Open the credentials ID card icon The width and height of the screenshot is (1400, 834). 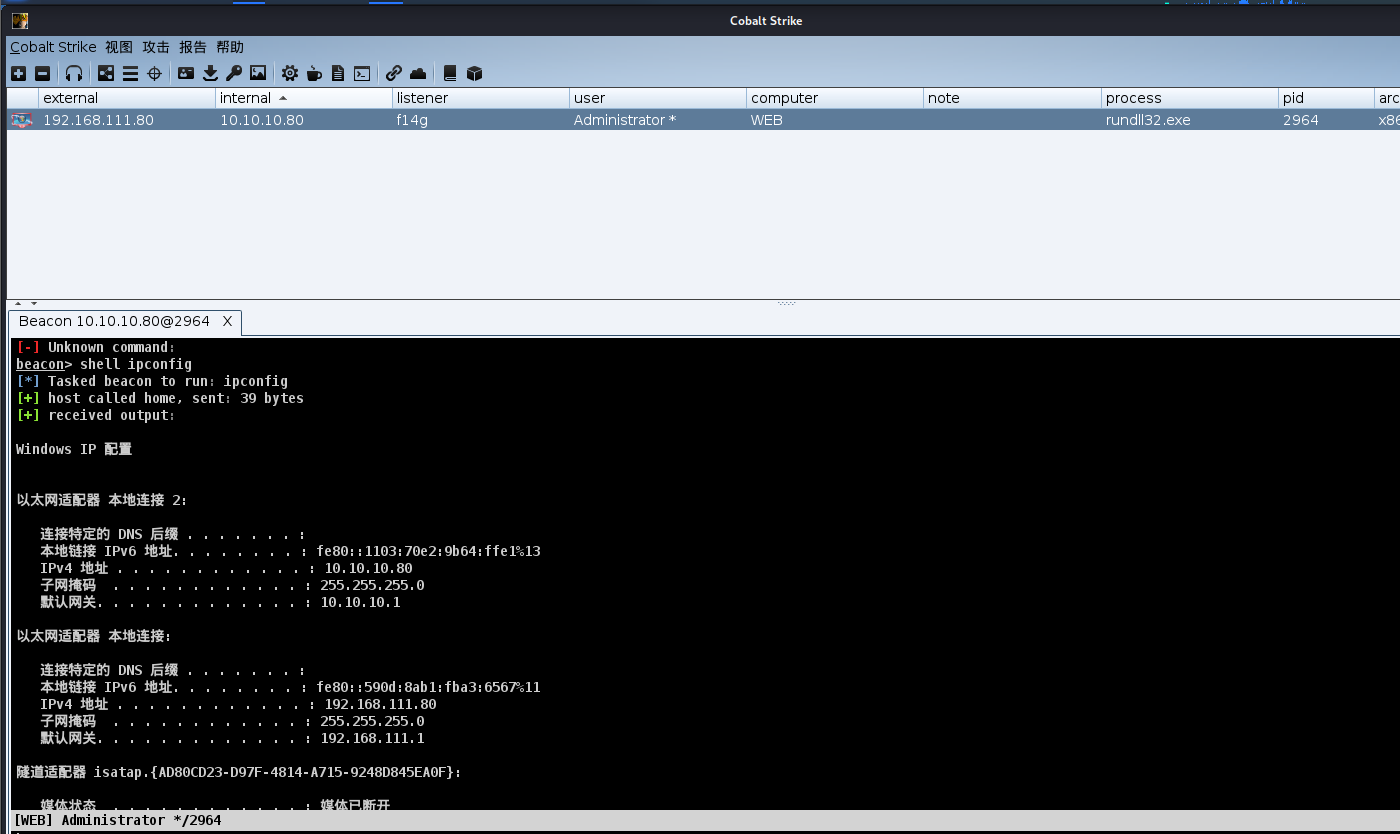tap(186, 73)
